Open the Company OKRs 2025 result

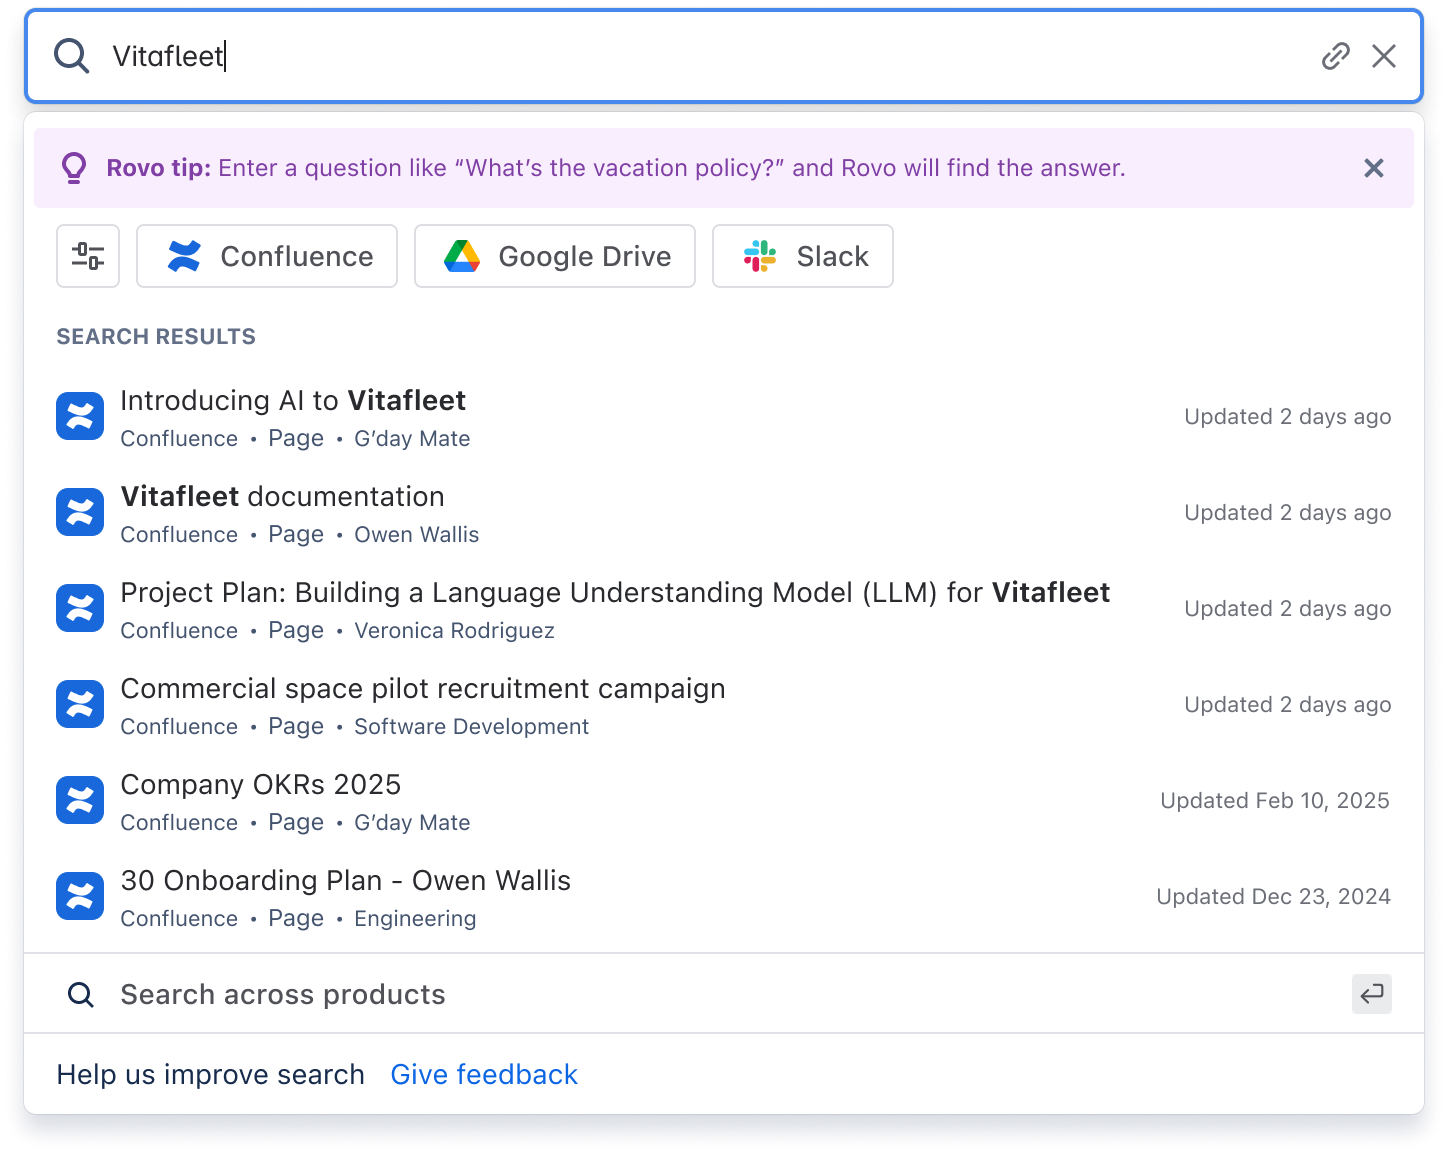pos(260,784)
